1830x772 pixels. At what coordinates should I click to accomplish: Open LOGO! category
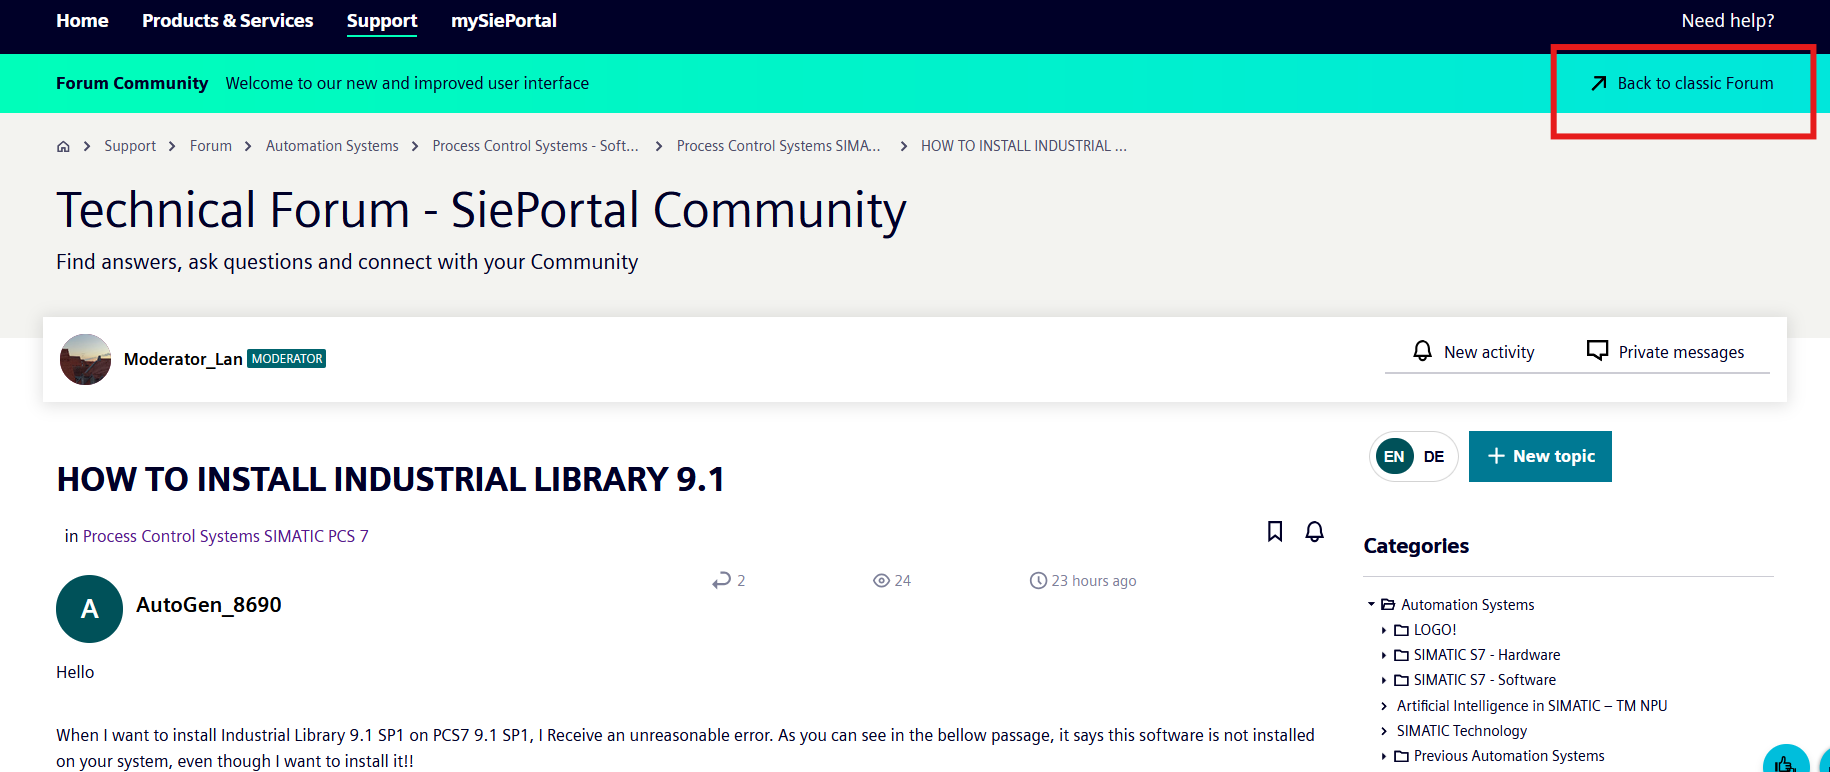[x=1435, y=630]
